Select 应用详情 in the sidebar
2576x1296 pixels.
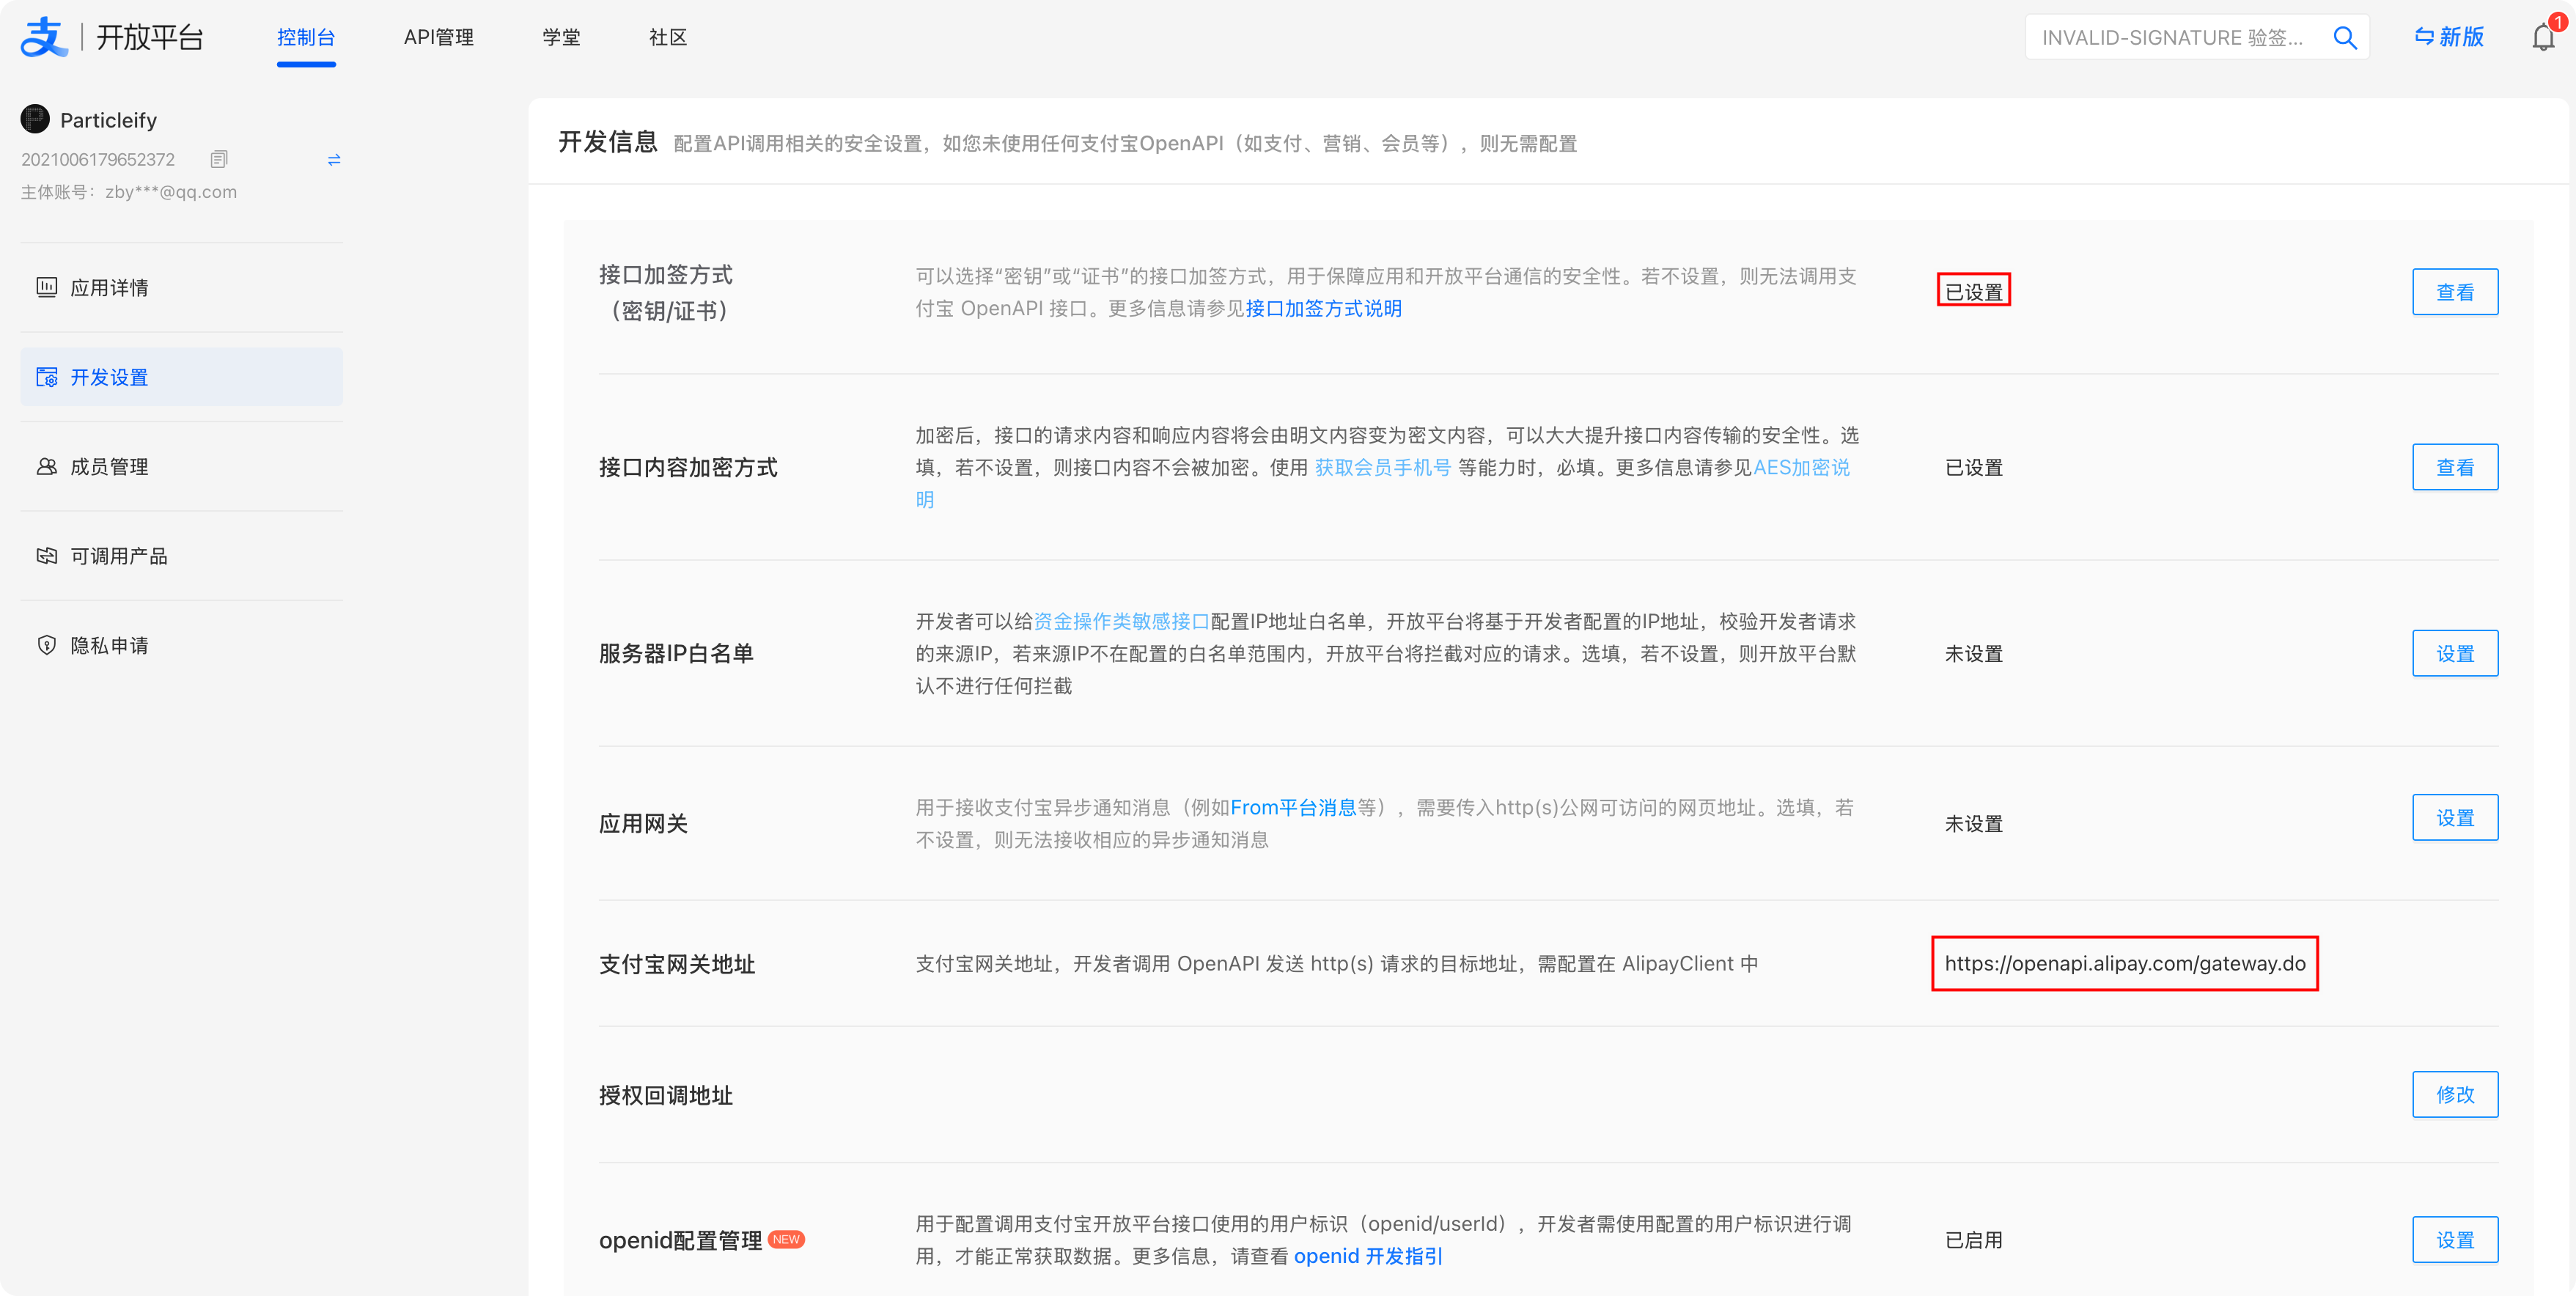tap(181, 287)
